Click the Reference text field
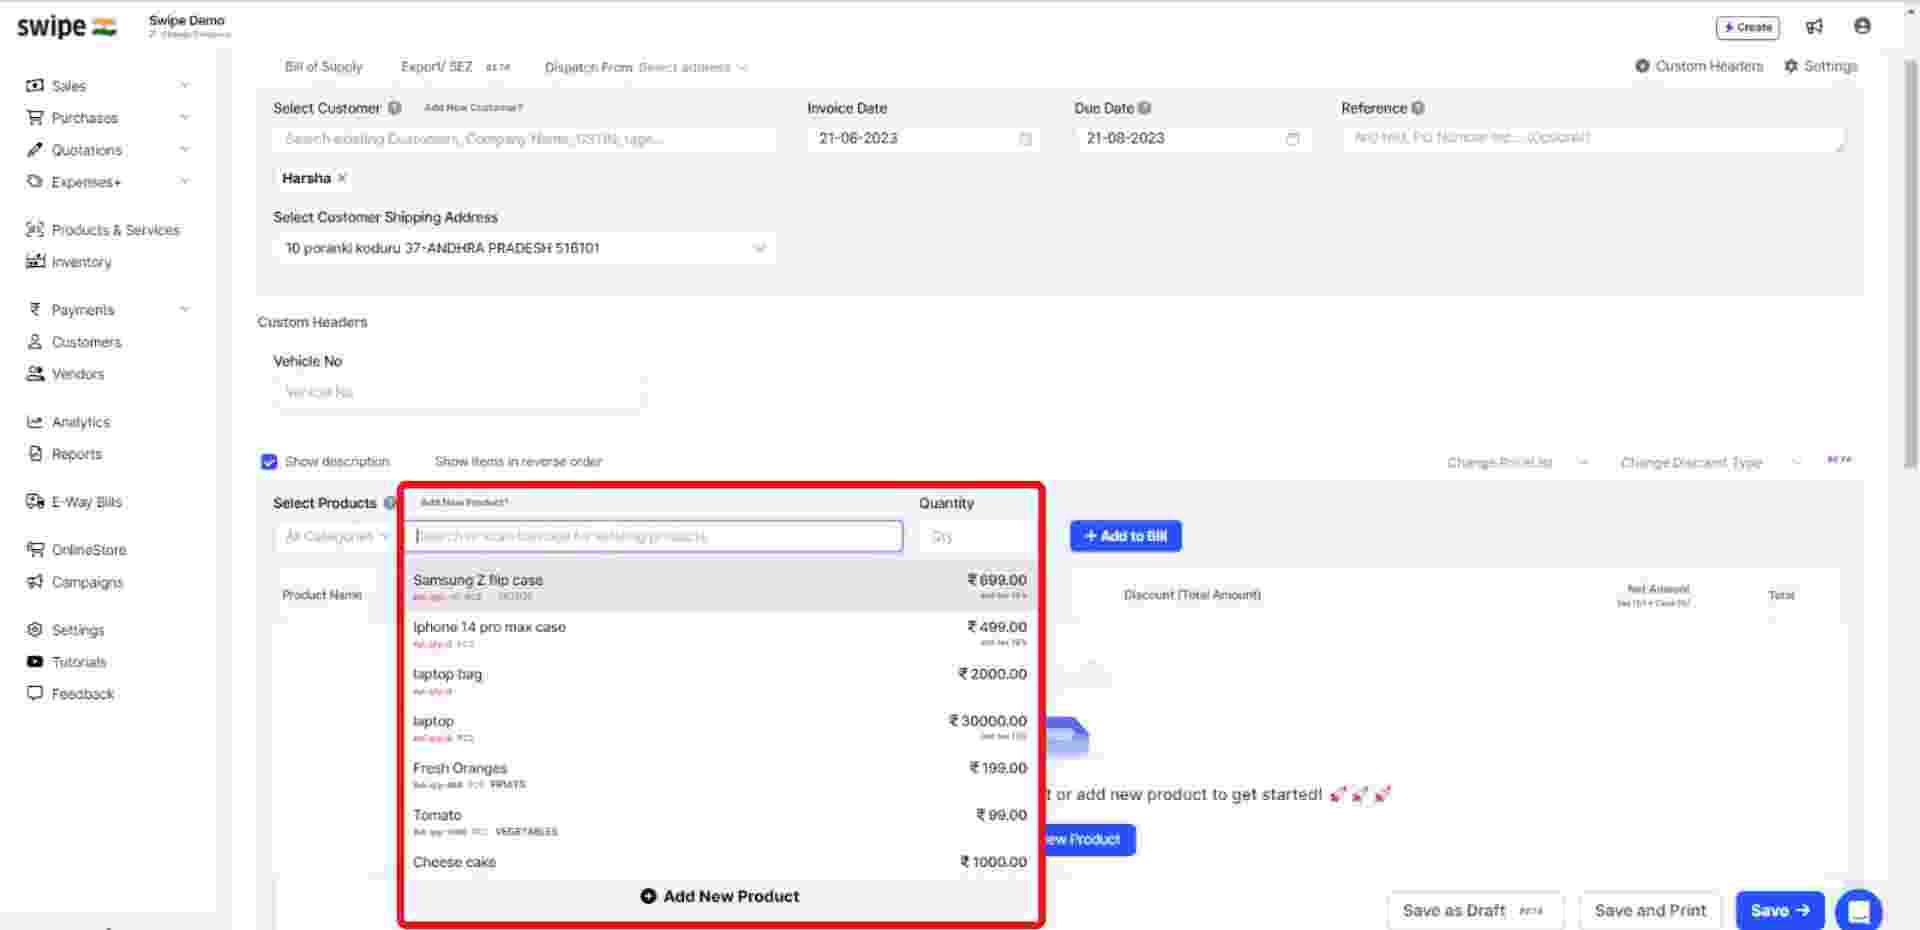 tap(1593, 139)
